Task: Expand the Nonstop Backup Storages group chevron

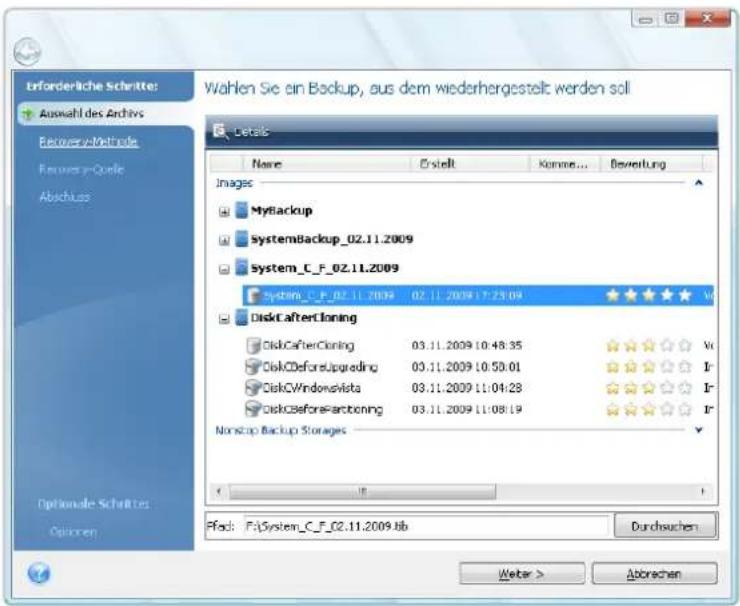Action: 699,430
